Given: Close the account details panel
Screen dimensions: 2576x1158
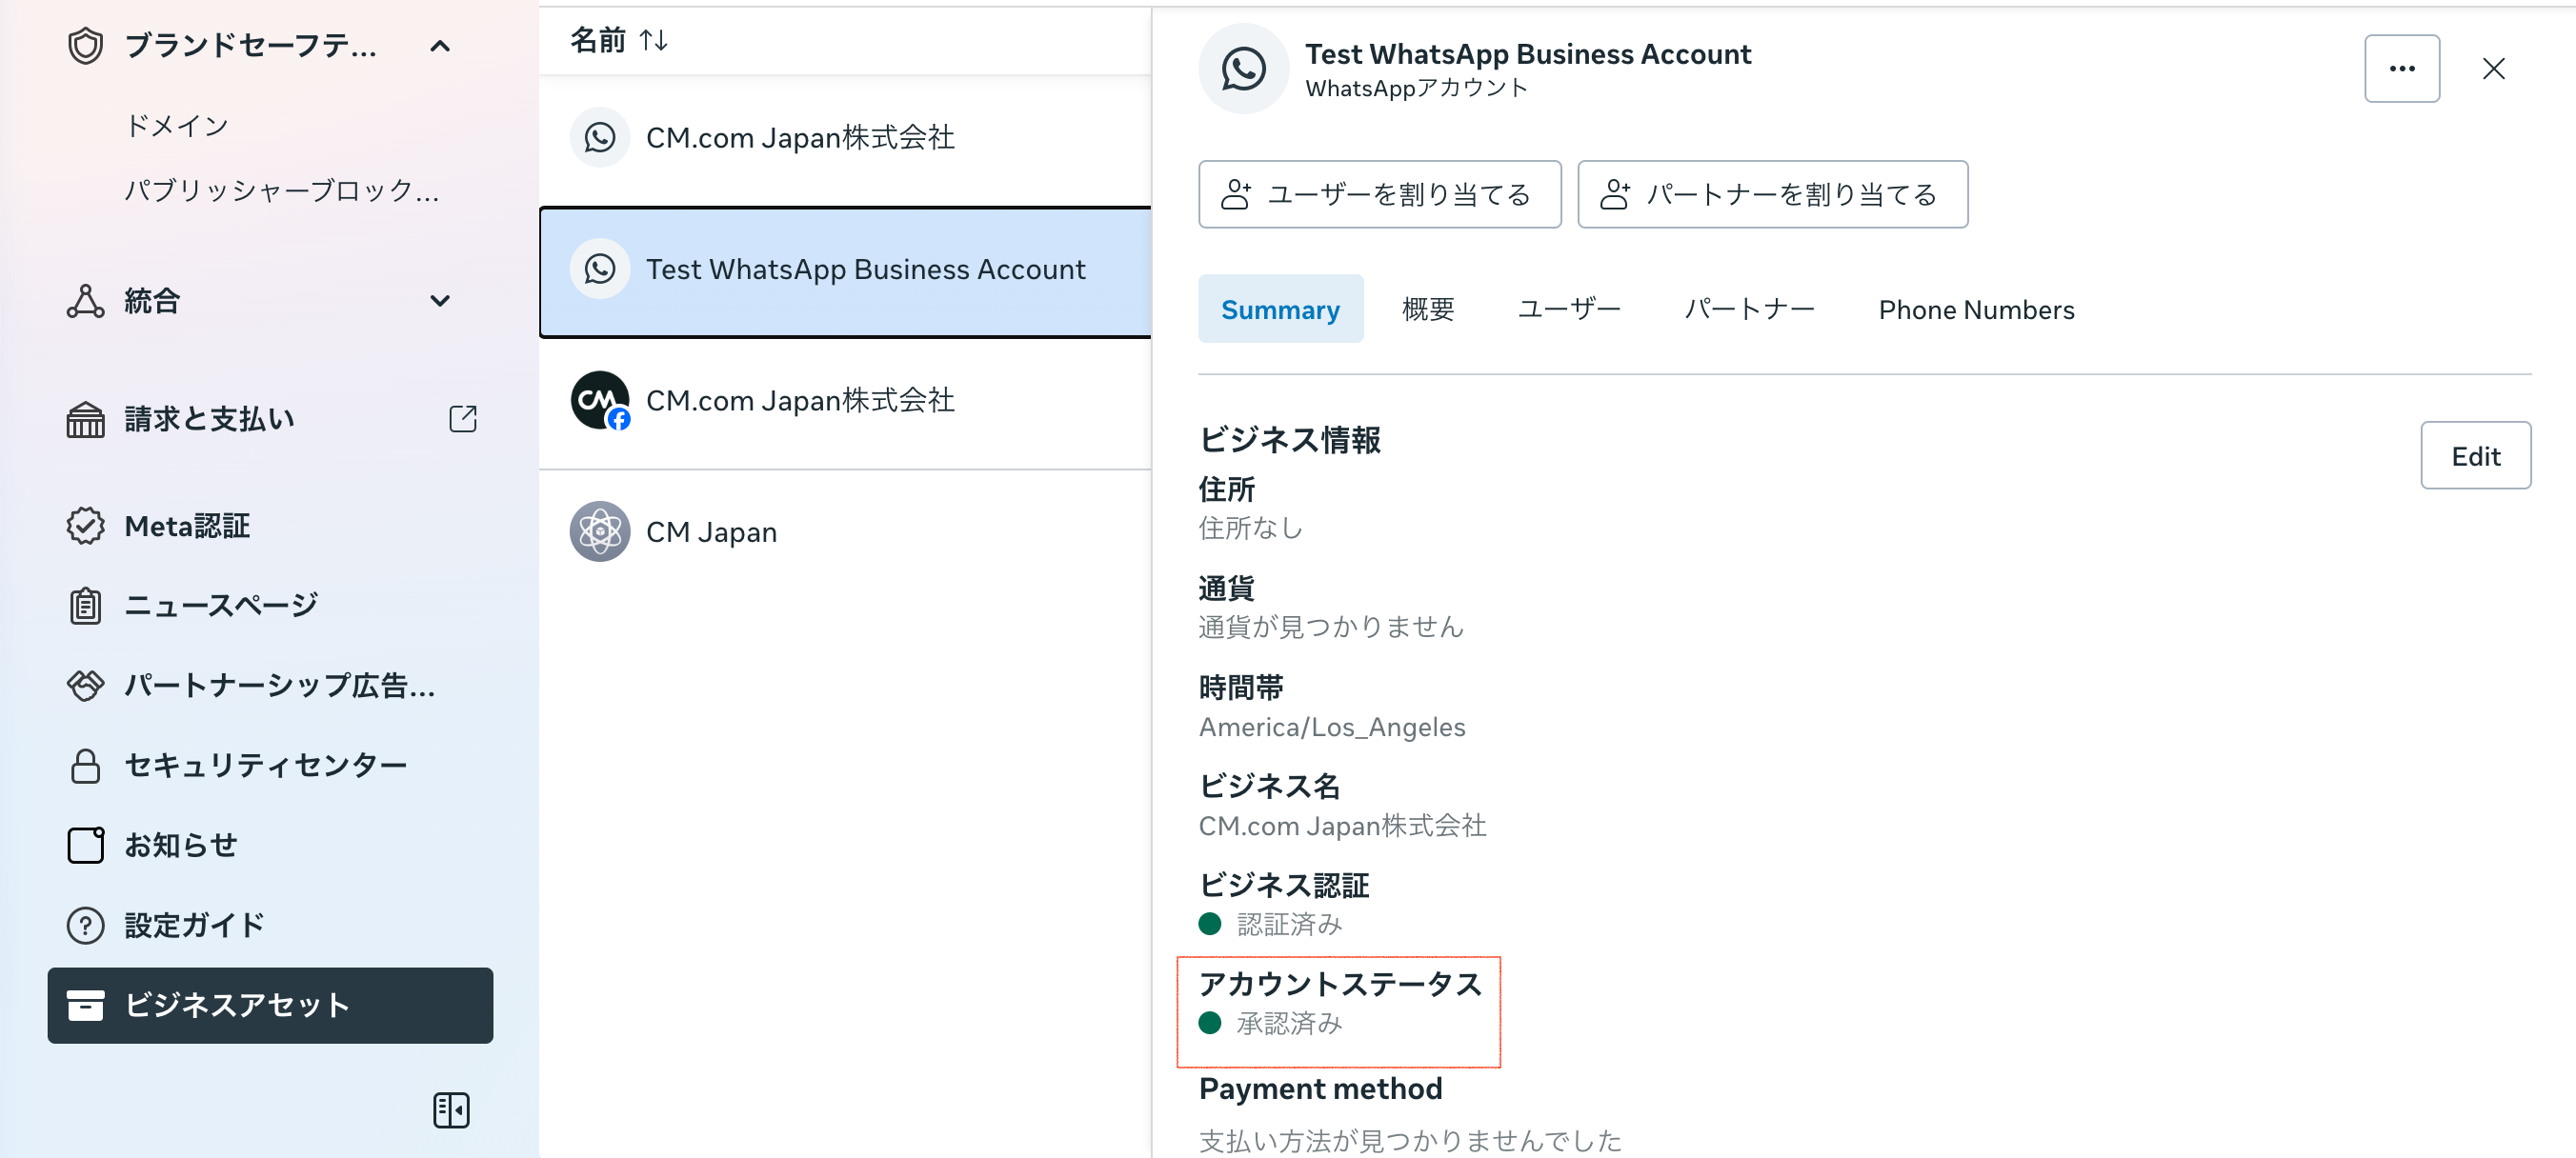Looking at the screenshot, I should 2492,69.
